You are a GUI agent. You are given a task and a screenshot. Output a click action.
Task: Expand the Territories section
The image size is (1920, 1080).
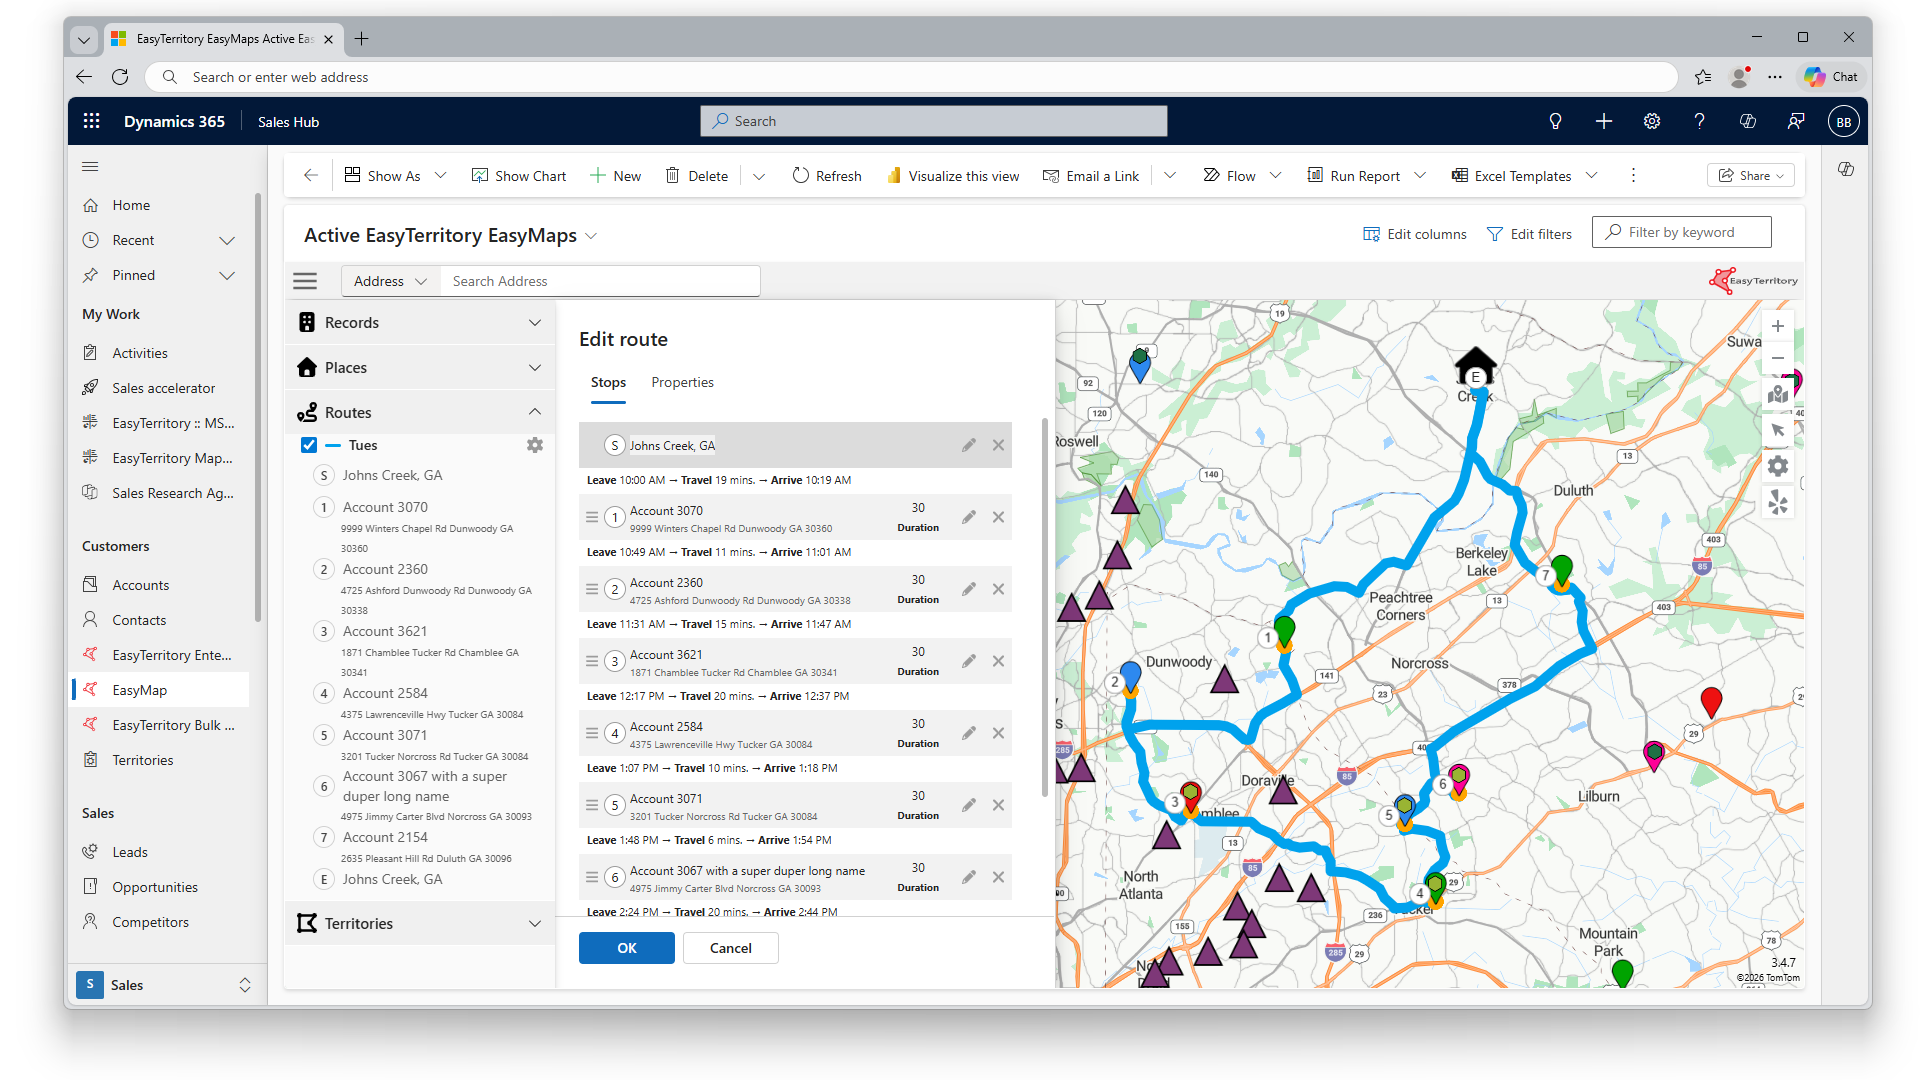point(535,923)
